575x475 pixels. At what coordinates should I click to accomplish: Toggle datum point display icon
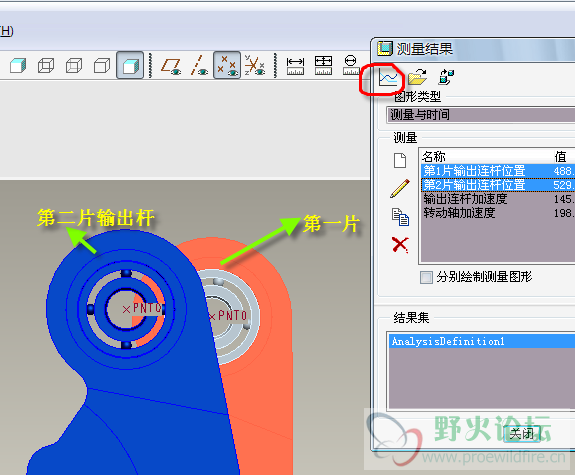click(227, 65)
